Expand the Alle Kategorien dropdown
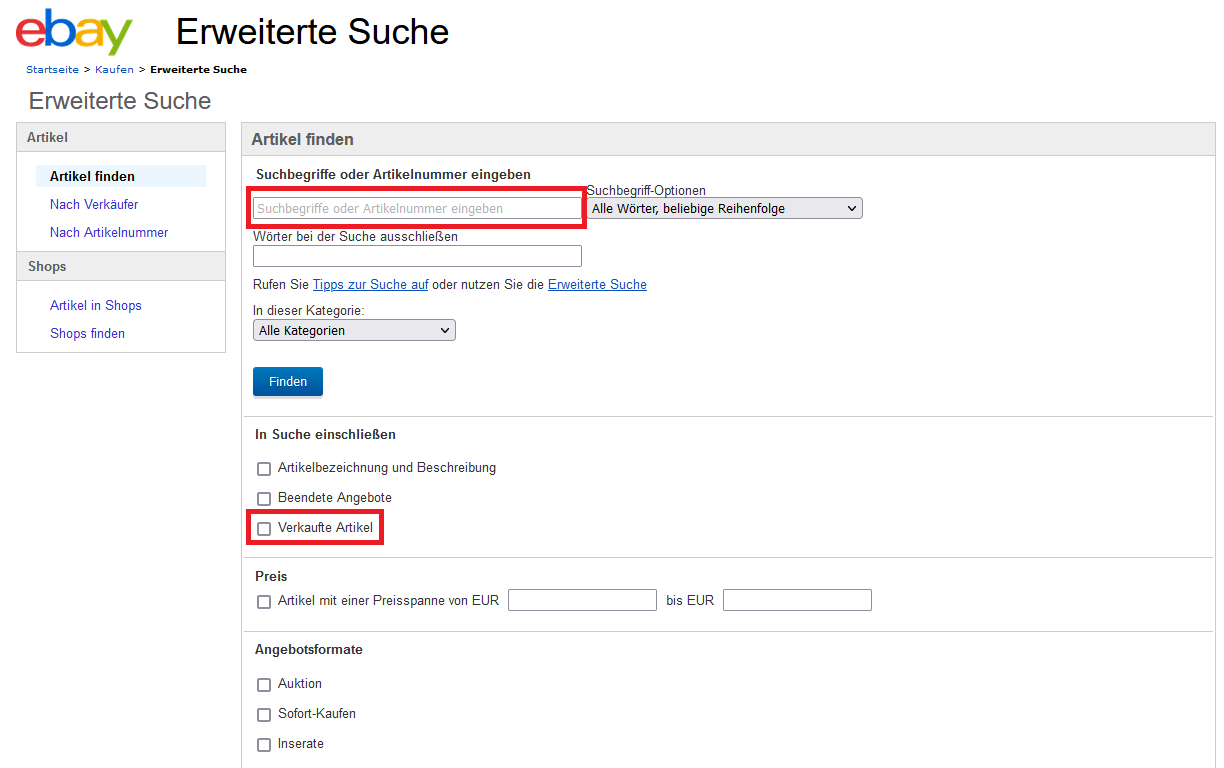The width and height of the screenshot is (1224, 768). (x=354, y=331)
